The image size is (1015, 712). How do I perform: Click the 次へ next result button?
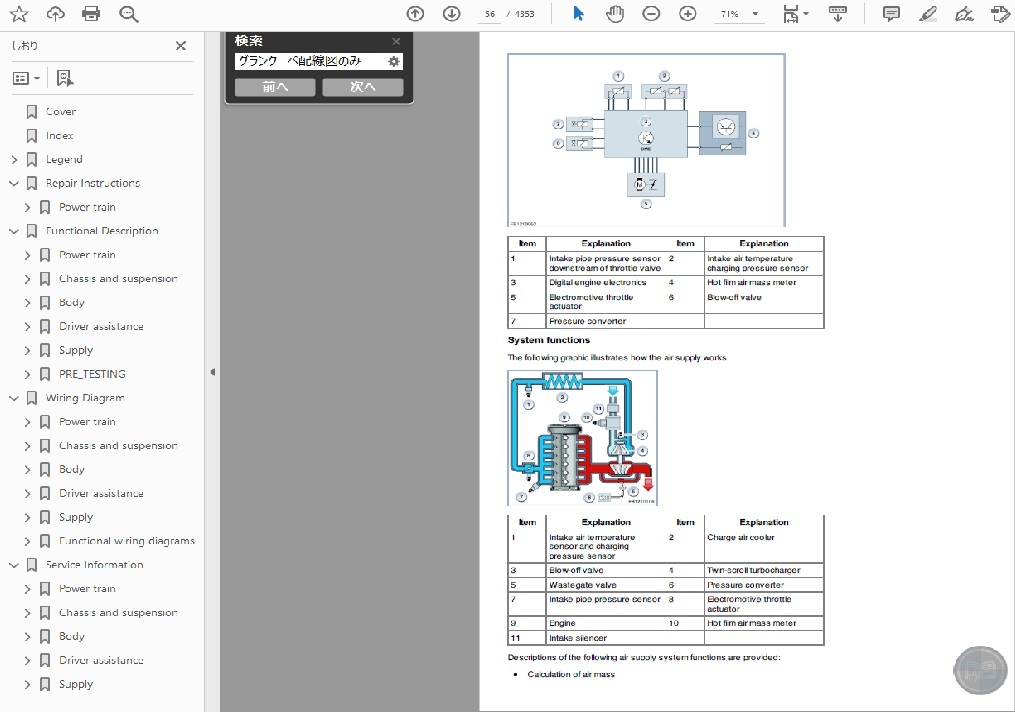pyautogui.click(x=362, y=87)
